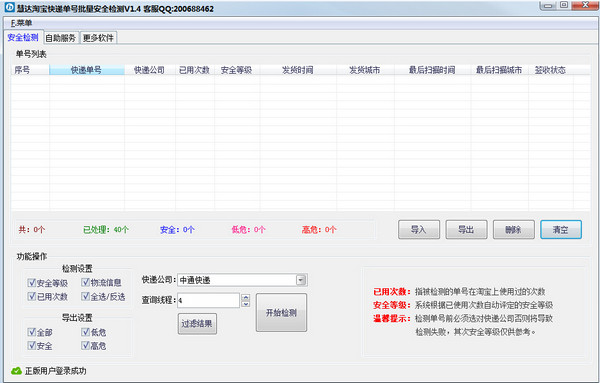Sort by the 序号 column header
Screen dimensions: 600x383
pyautogui.click(x=30, y=70)
